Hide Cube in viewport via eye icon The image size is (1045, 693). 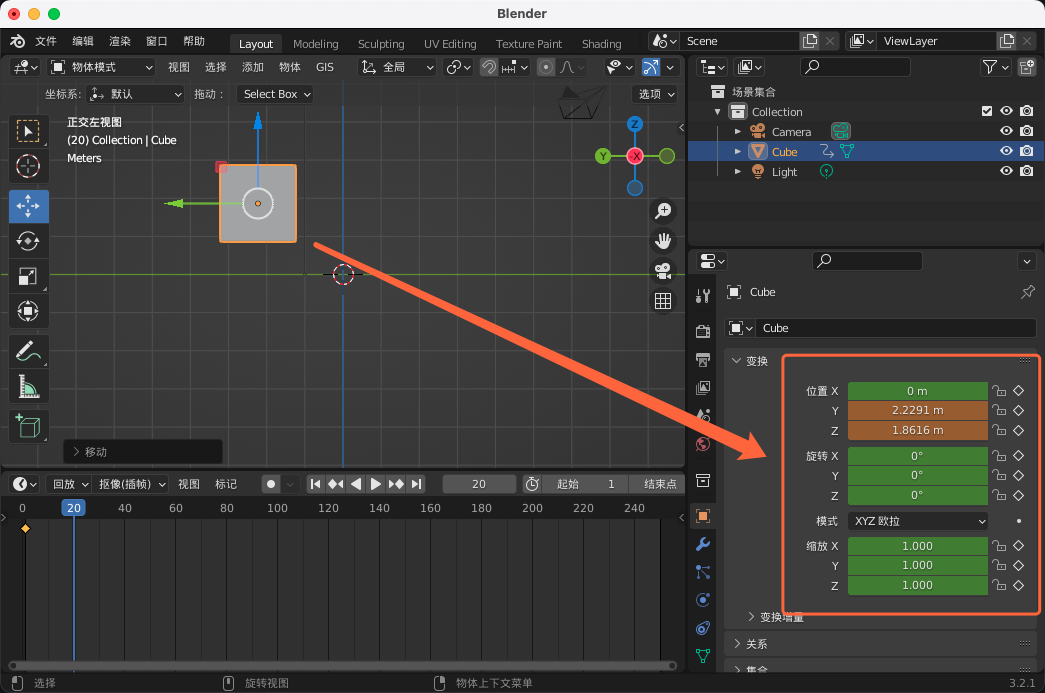click(x=1006, y=151)
